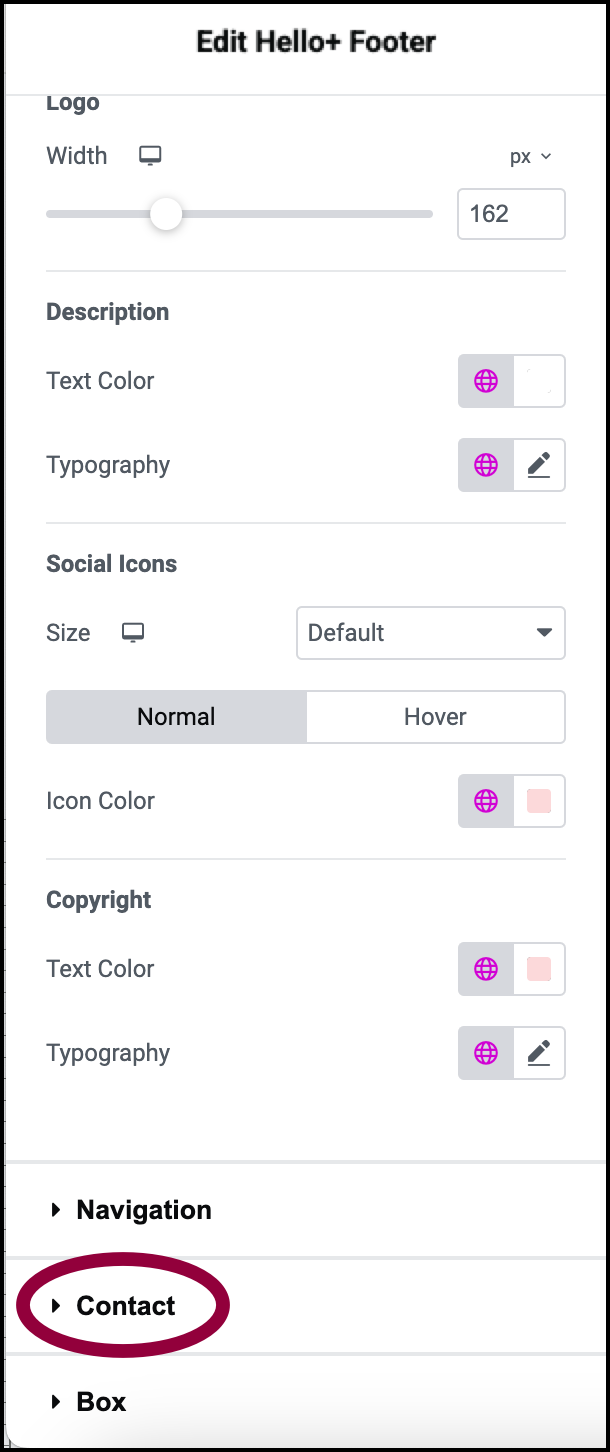Click the Logo Width value field showing 162
The width and height of the screenshot is (610, 1452).
pos(511,214)
